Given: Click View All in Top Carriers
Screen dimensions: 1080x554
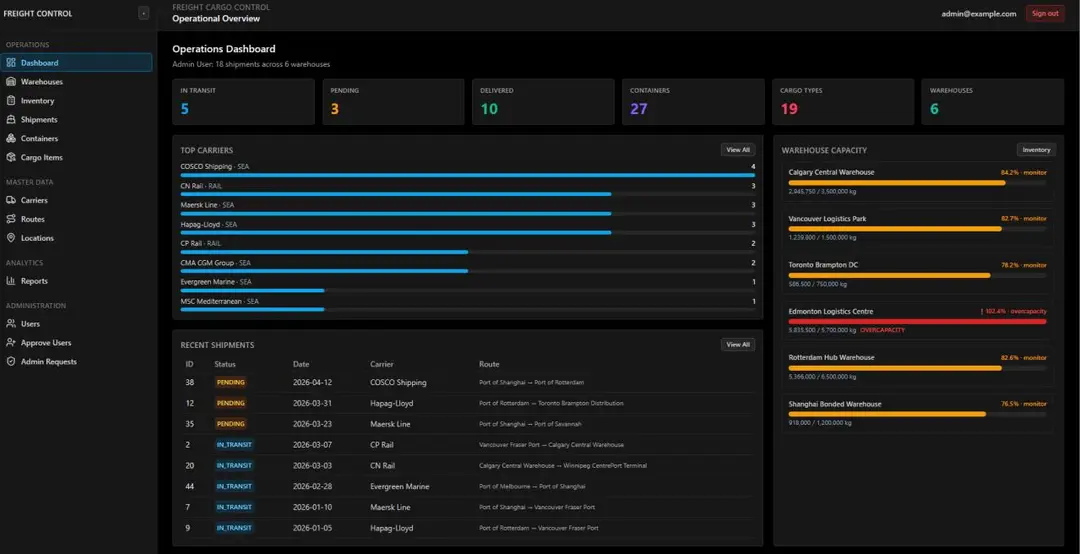Looking at the screenshot, I should coord(738,150).
